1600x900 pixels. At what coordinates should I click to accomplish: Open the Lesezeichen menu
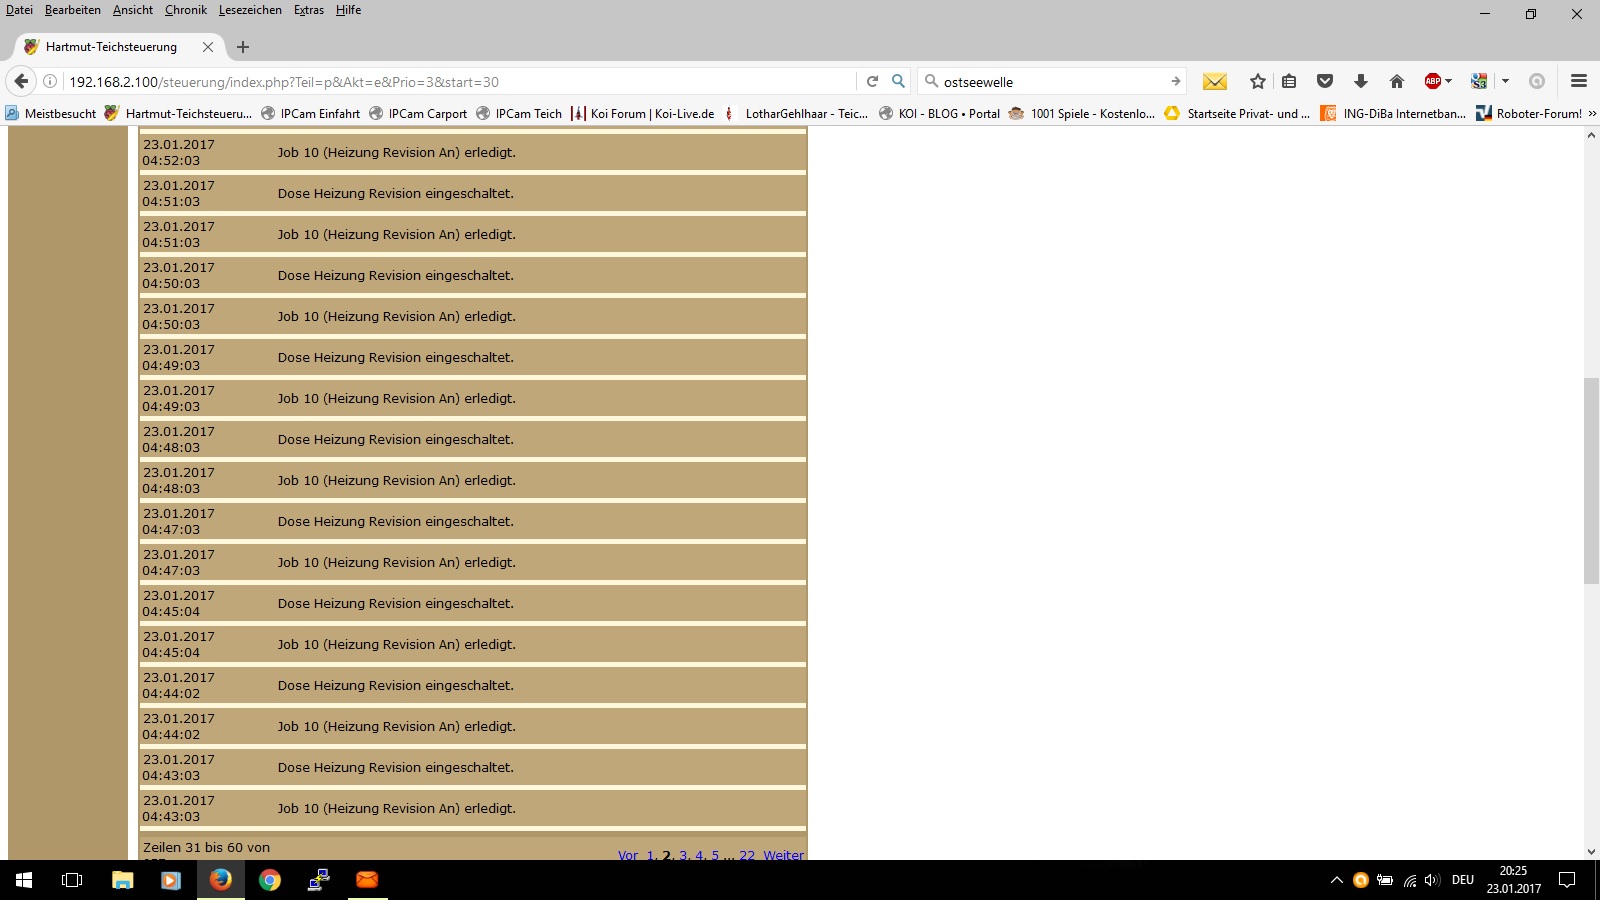coord(250,10)
